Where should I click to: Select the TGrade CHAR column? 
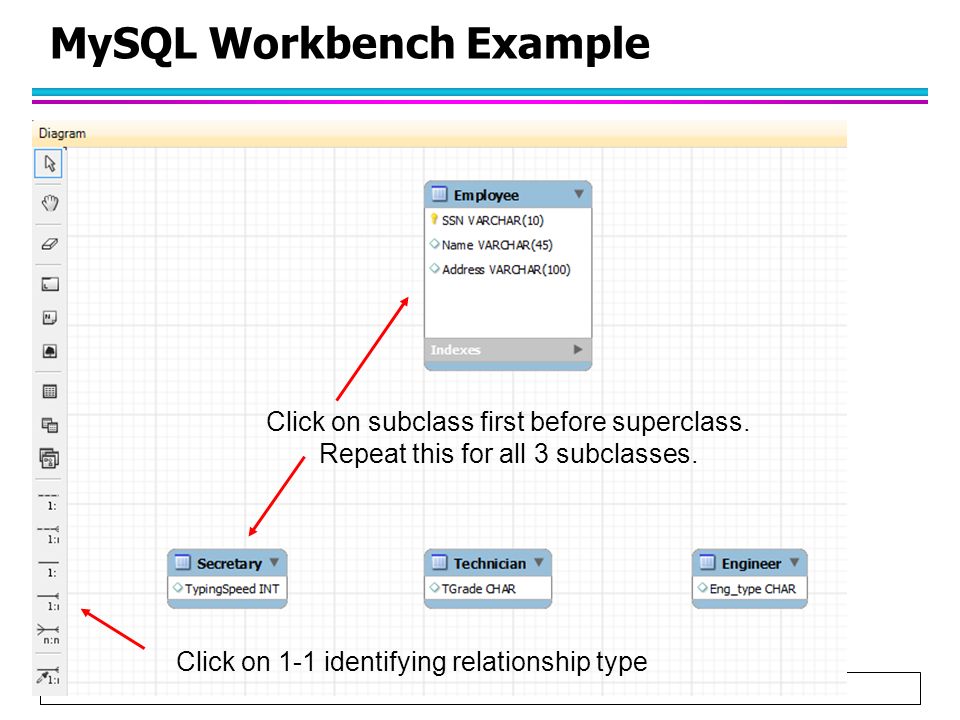[479, 589]
